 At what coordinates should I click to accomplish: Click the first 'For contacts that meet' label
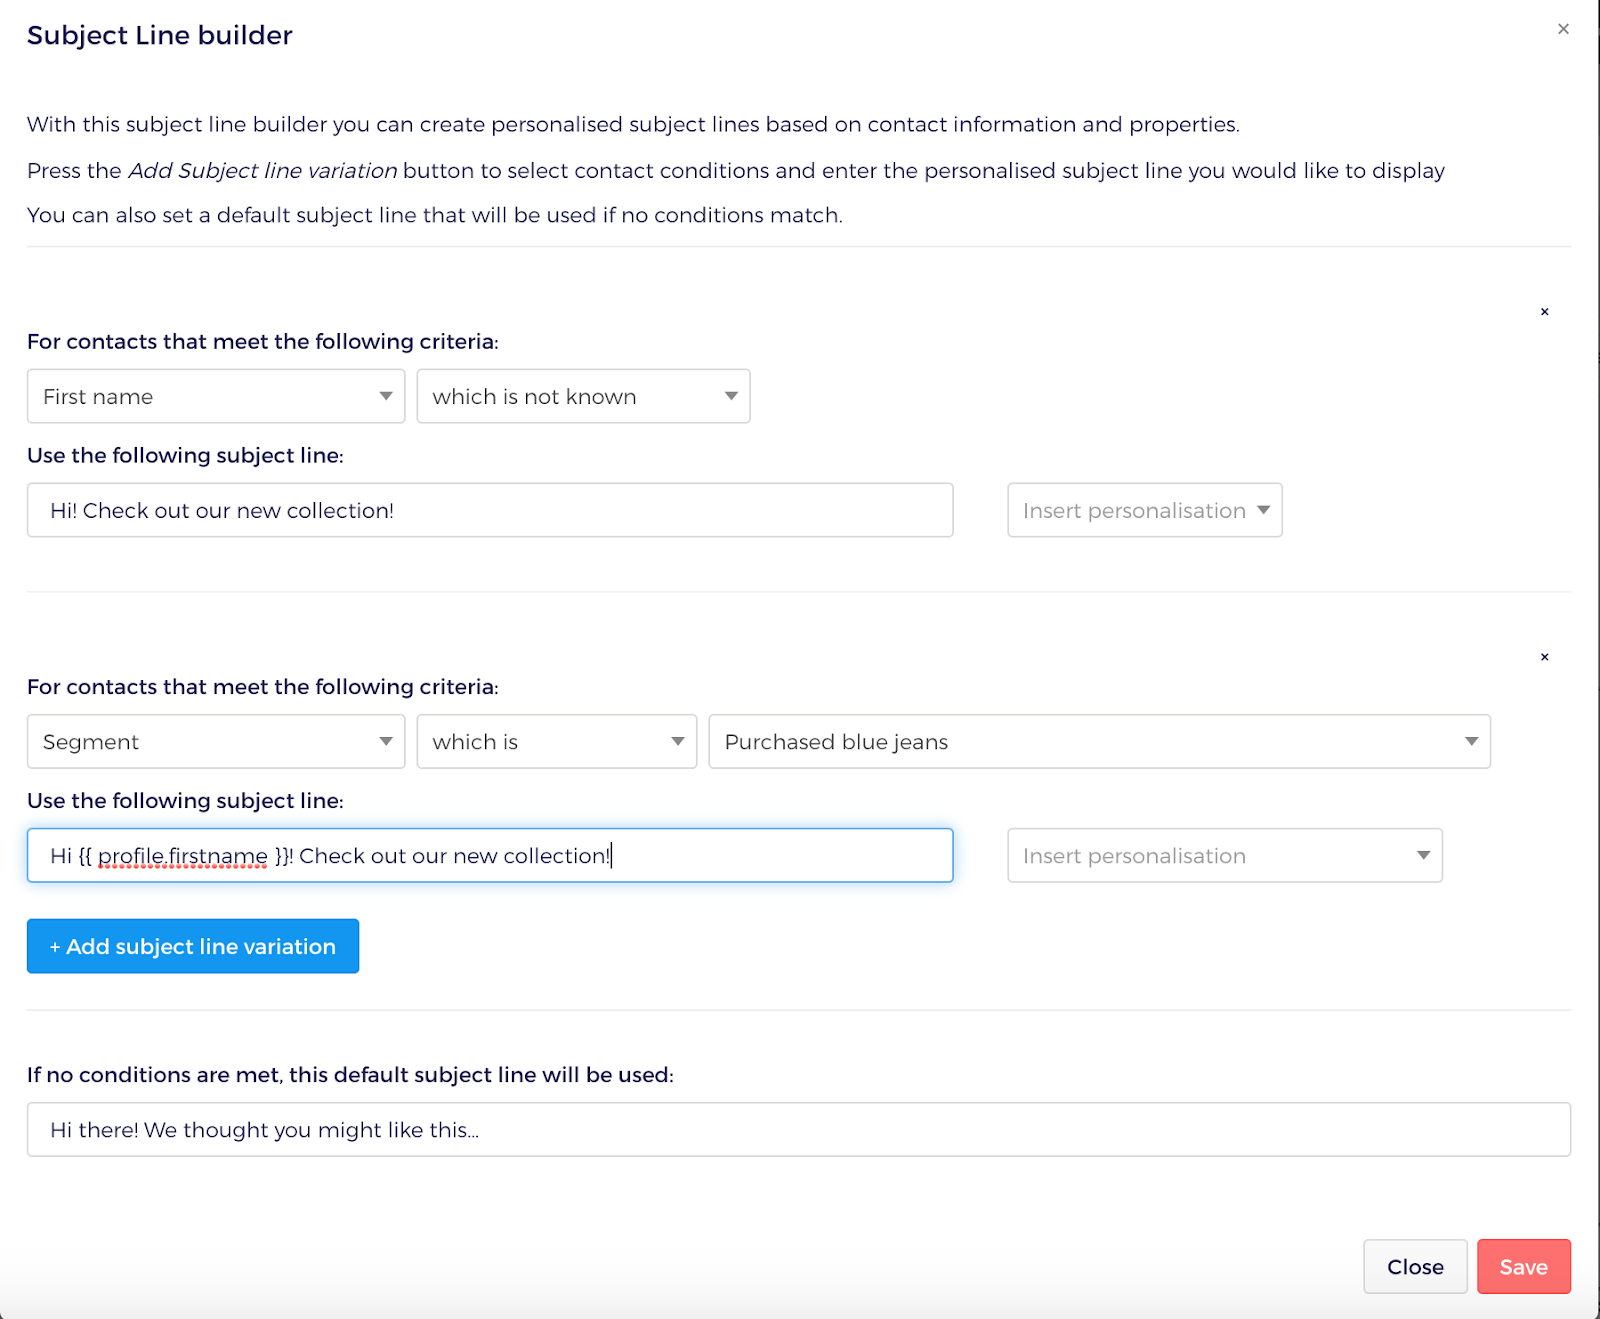(x=262, y=342)
